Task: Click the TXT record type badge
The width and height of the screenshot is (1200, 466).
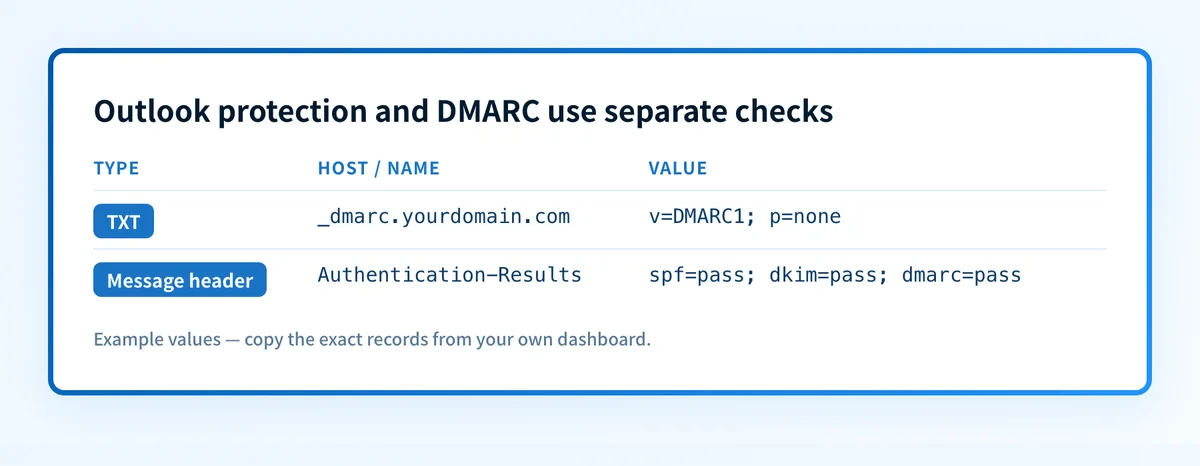Action: [123, 222]
